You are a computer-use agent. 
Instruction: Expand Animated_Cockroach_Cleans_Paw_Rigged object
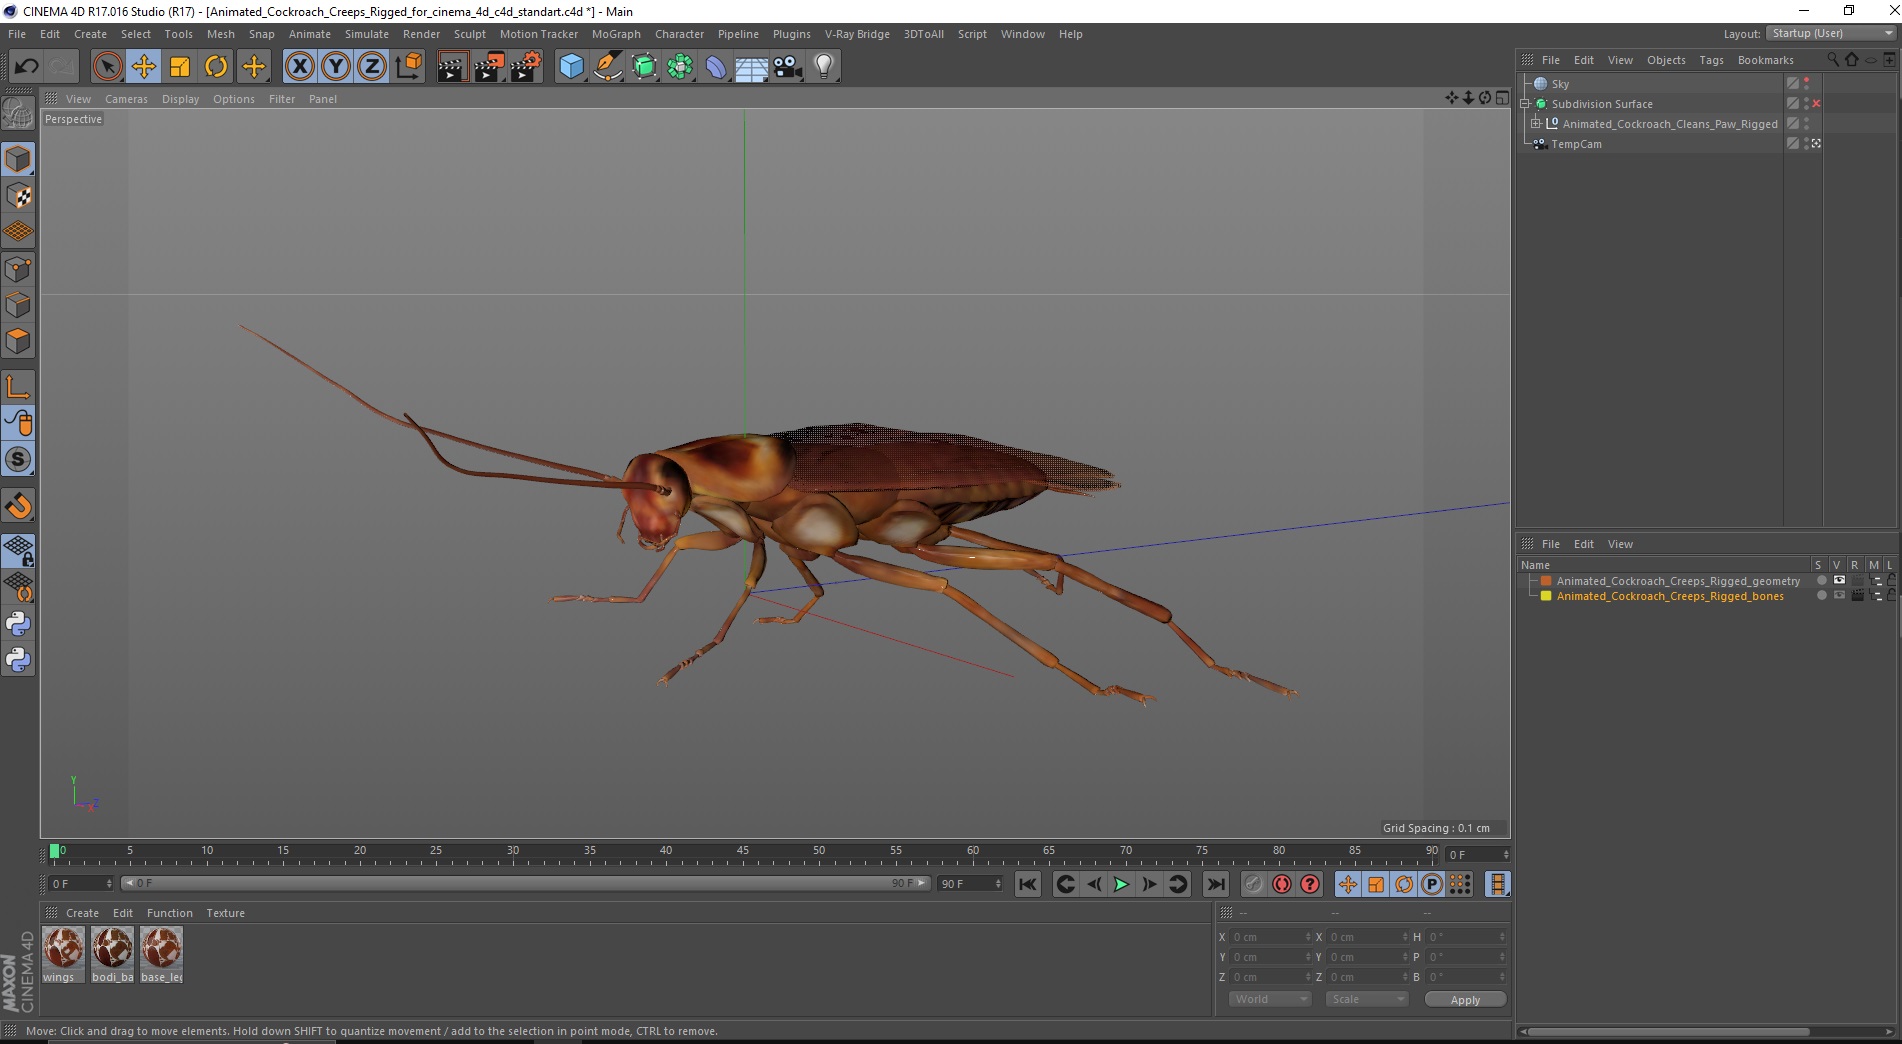point(1537,124)
